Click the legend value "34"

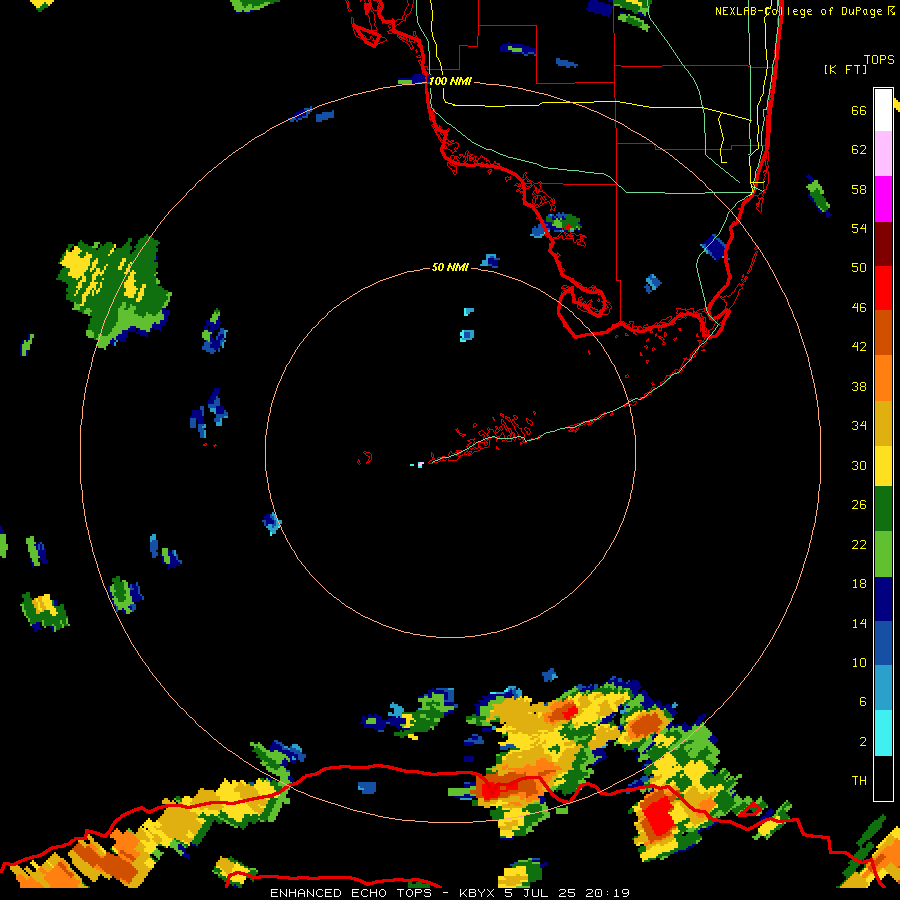coord(859,425)
